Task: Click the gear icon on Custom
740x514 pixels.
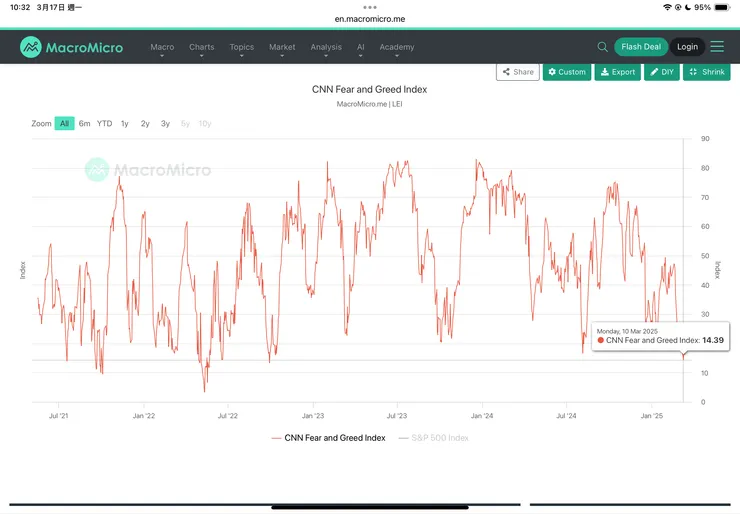Action: [x=552, y=72]
